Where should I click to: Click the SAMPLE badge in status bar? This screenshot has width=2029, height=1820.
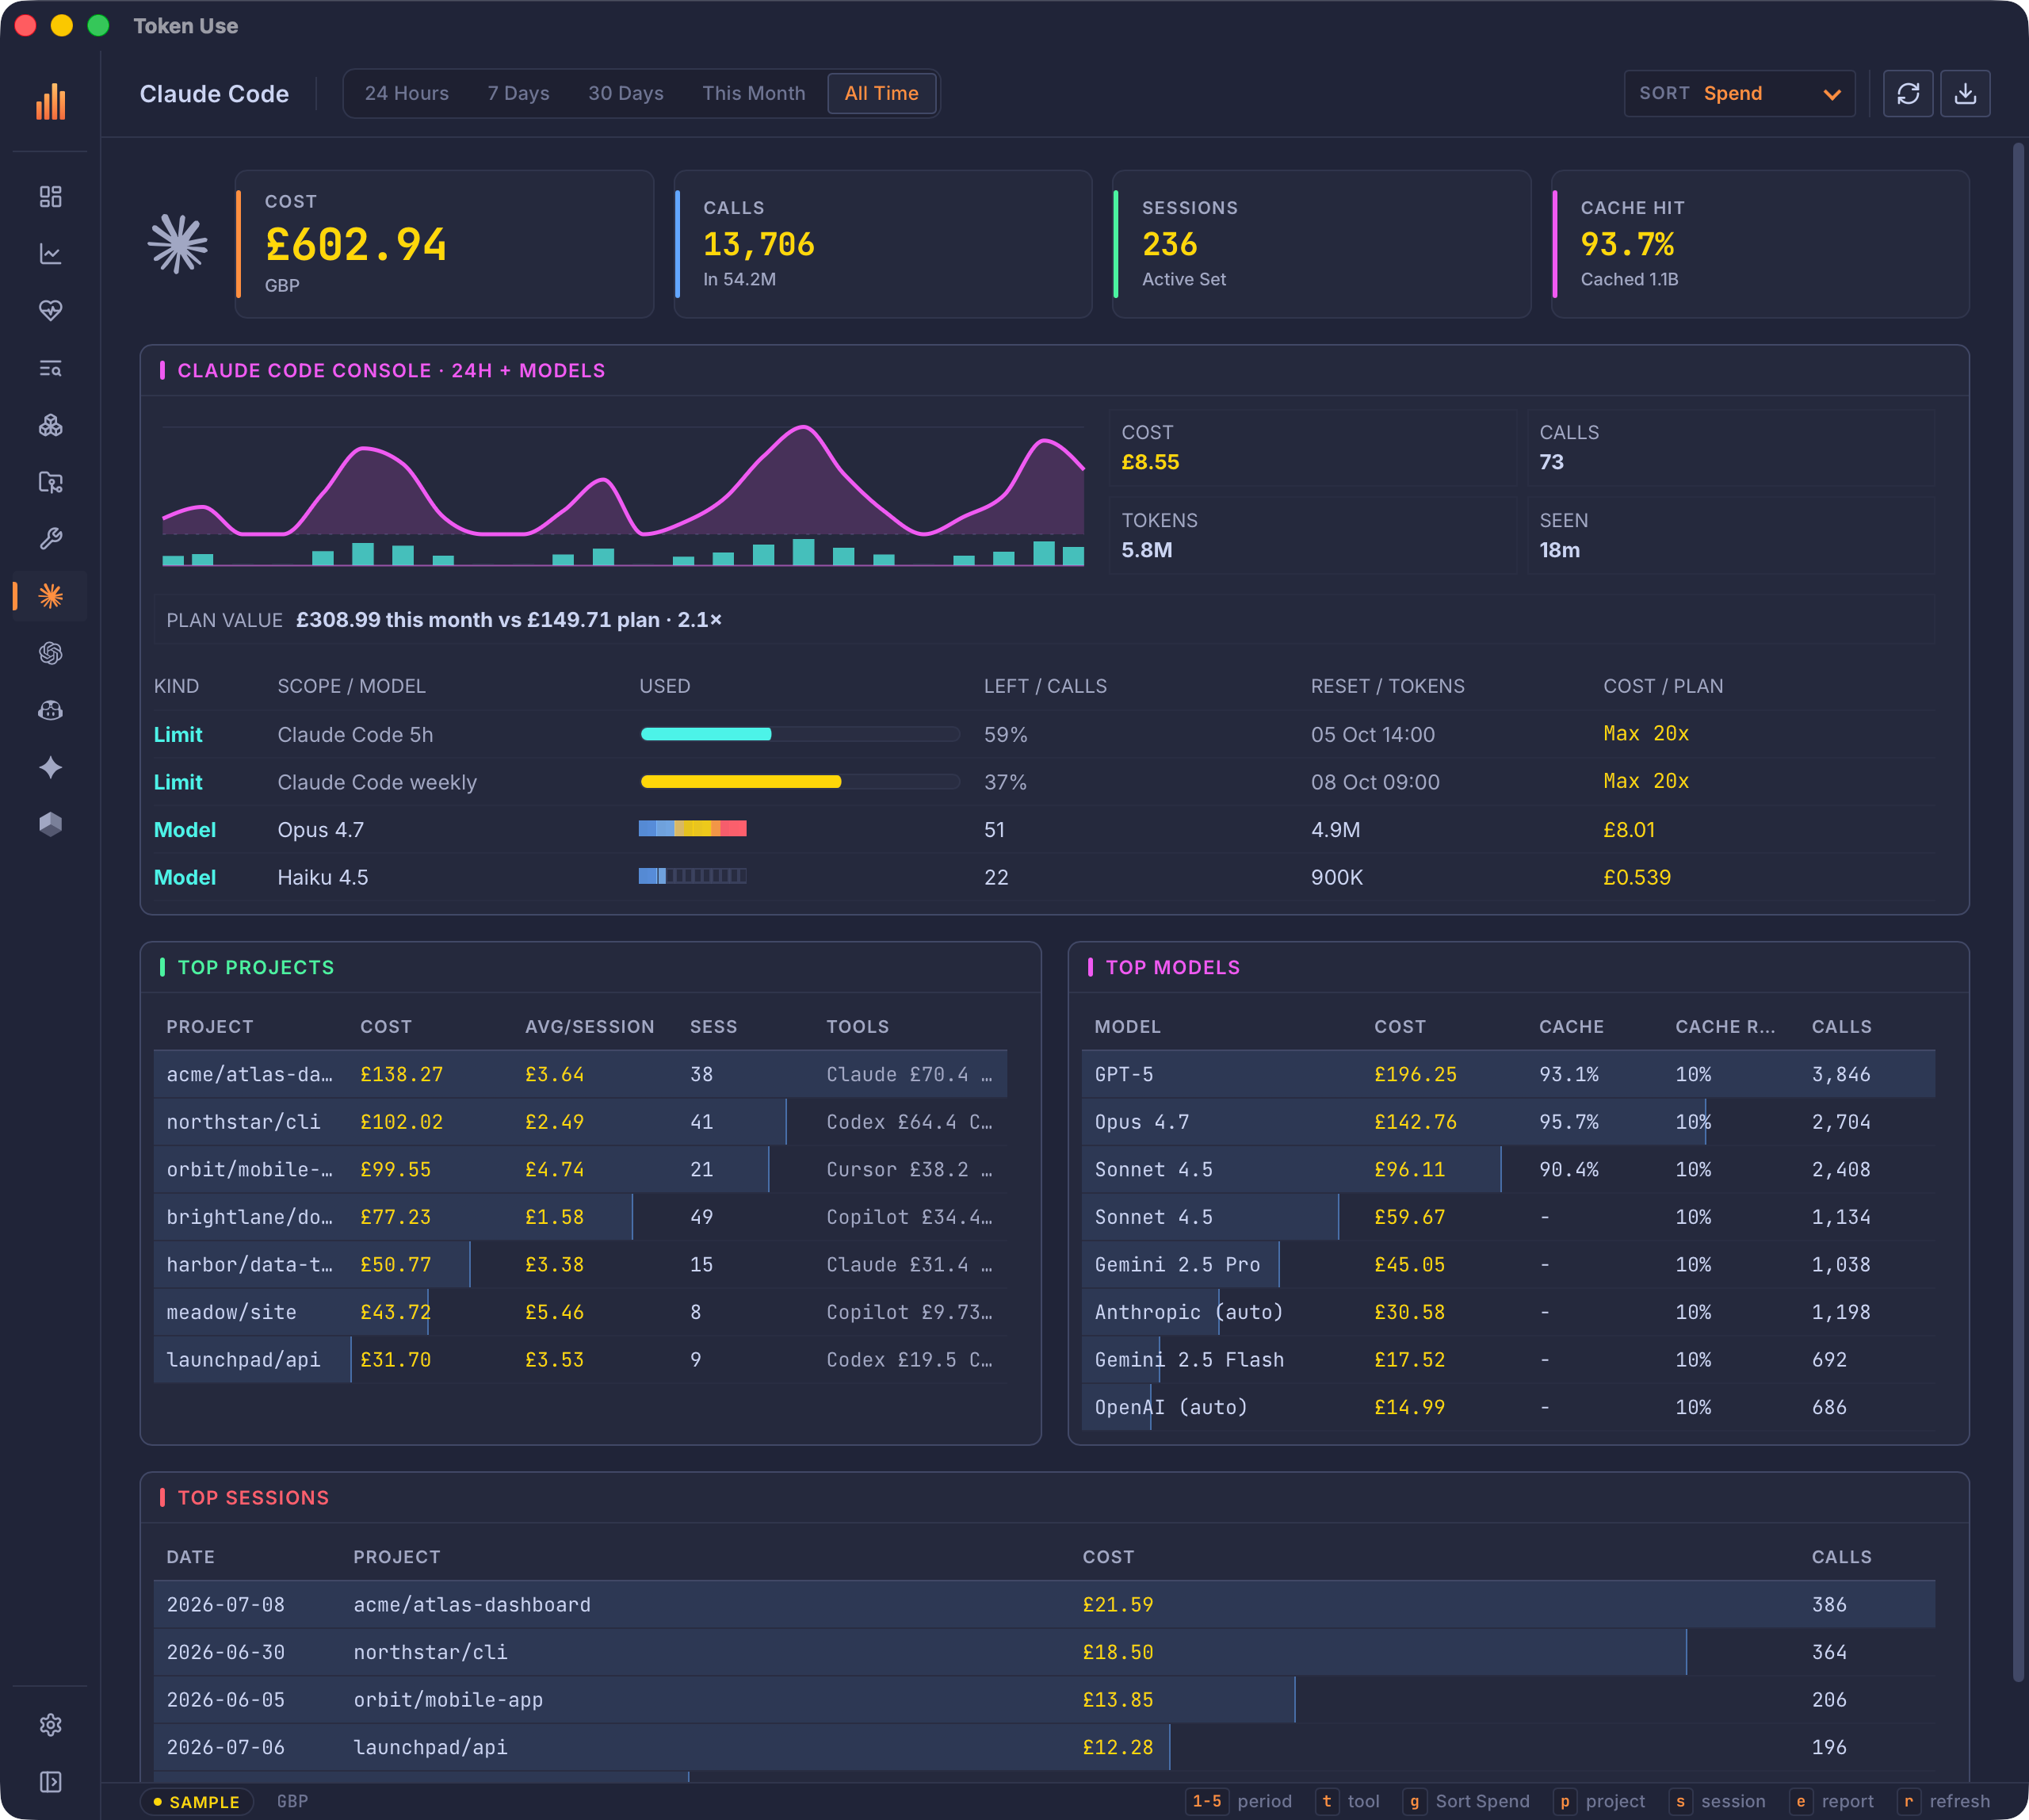pos(196,1802)
